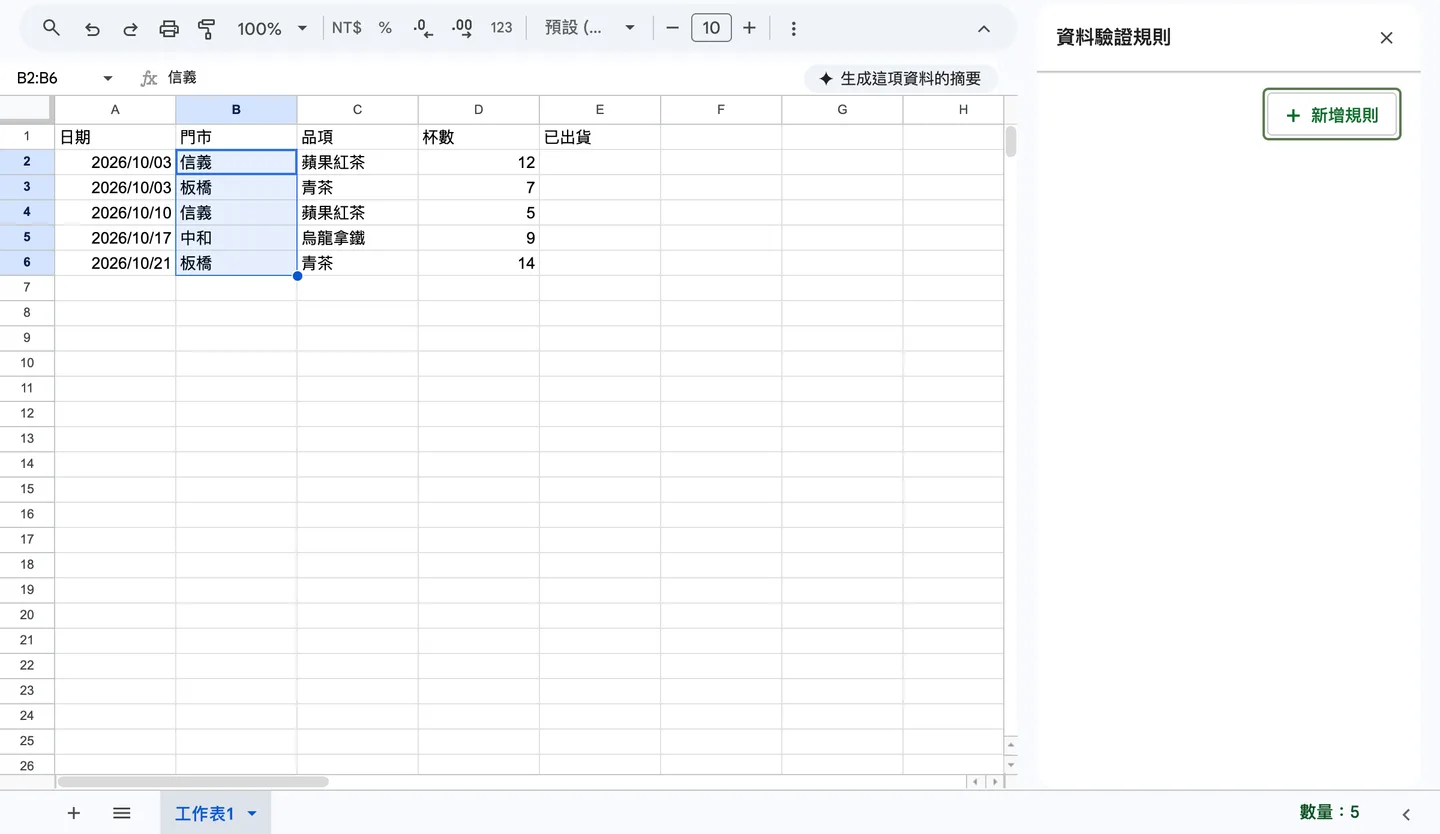Select the paint format roller icon
The height and width of the screenshot is (834, 1440).
tap(207, 29)
